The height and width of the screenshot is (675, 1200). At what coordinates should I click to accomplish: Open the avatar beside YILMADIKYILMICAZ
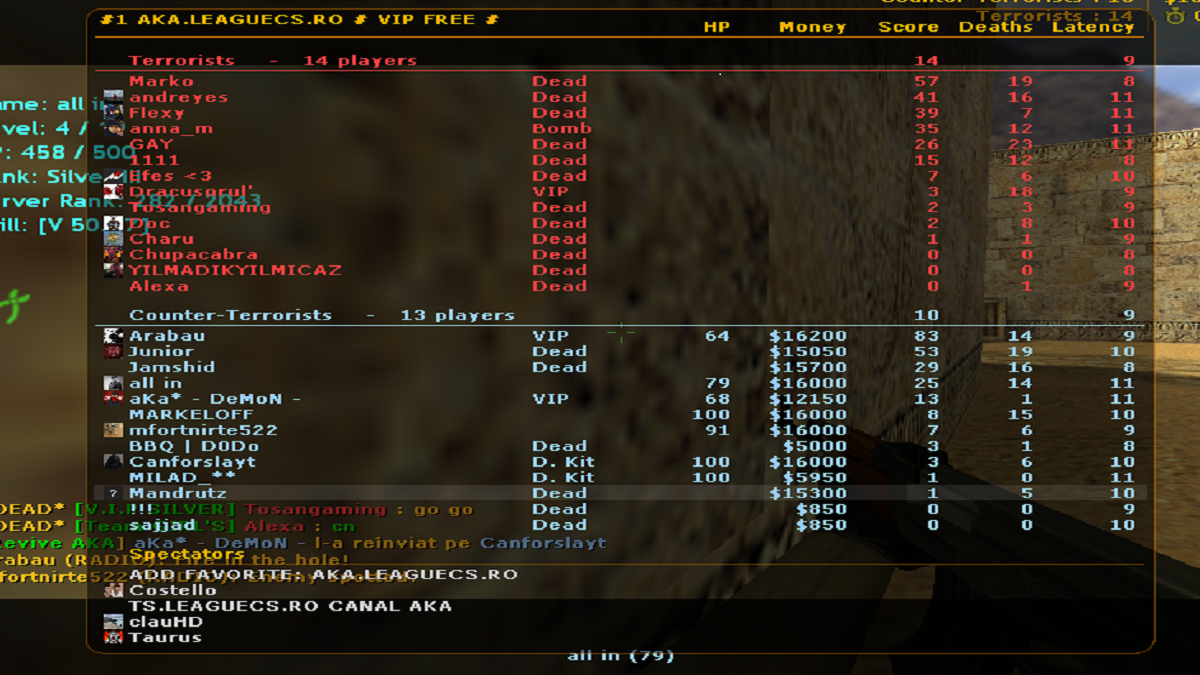[113, 270]
